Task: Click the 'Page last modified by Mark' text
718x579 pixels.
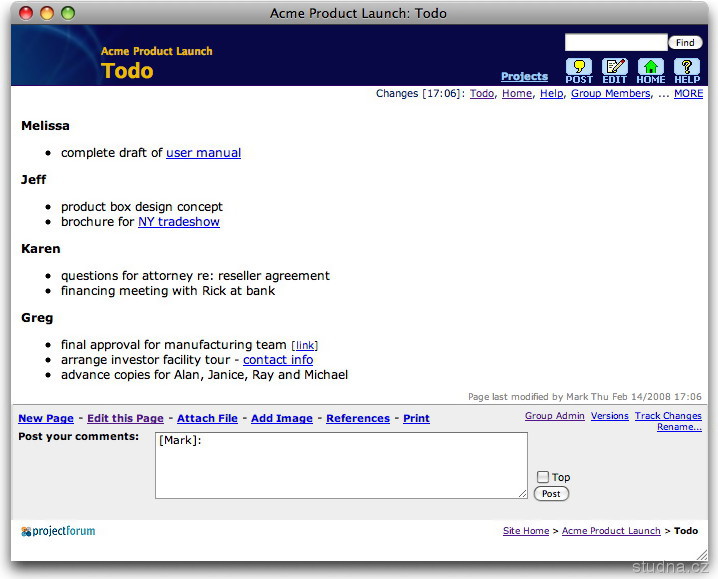Action: pyautogui.click(x=585, y=397)
